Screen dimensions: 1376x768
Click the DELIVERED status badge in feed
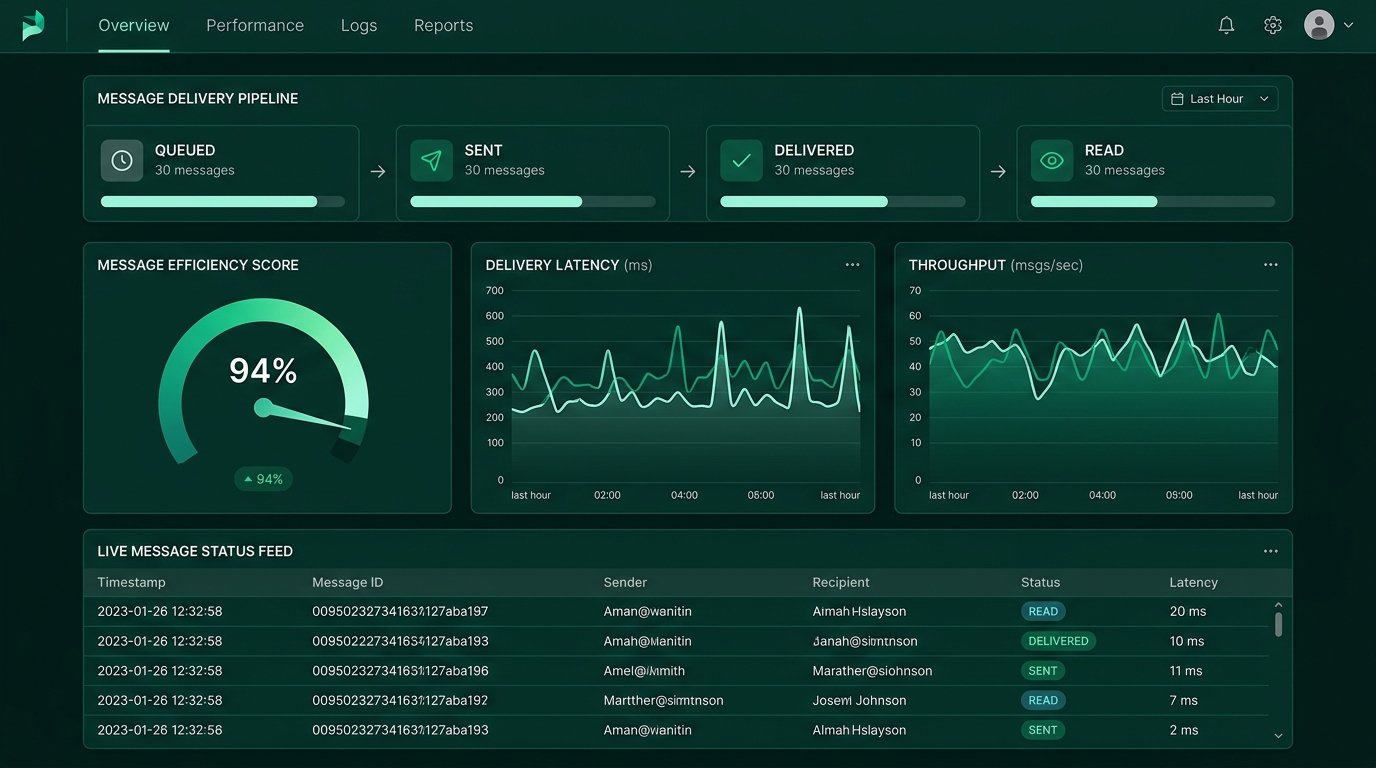pyautogui.click(x=1058, y=641)
